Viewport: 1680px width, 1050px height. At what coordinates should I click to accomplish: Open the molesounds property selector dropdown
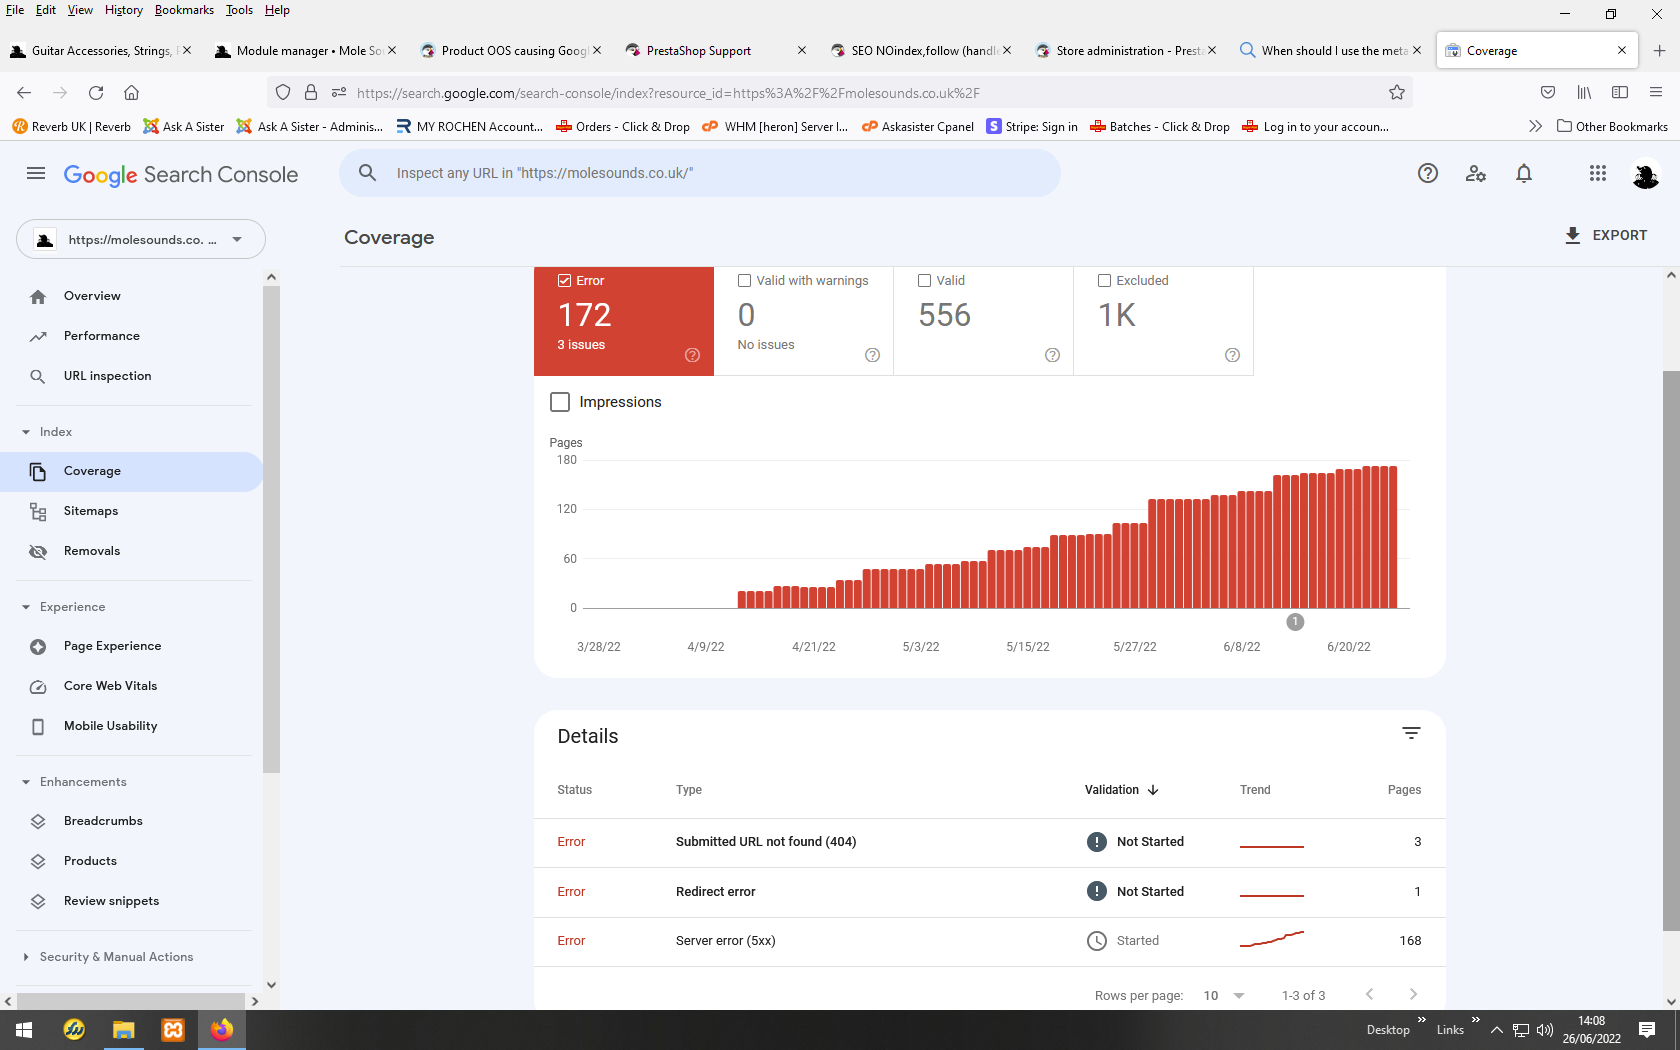(141, 239)
